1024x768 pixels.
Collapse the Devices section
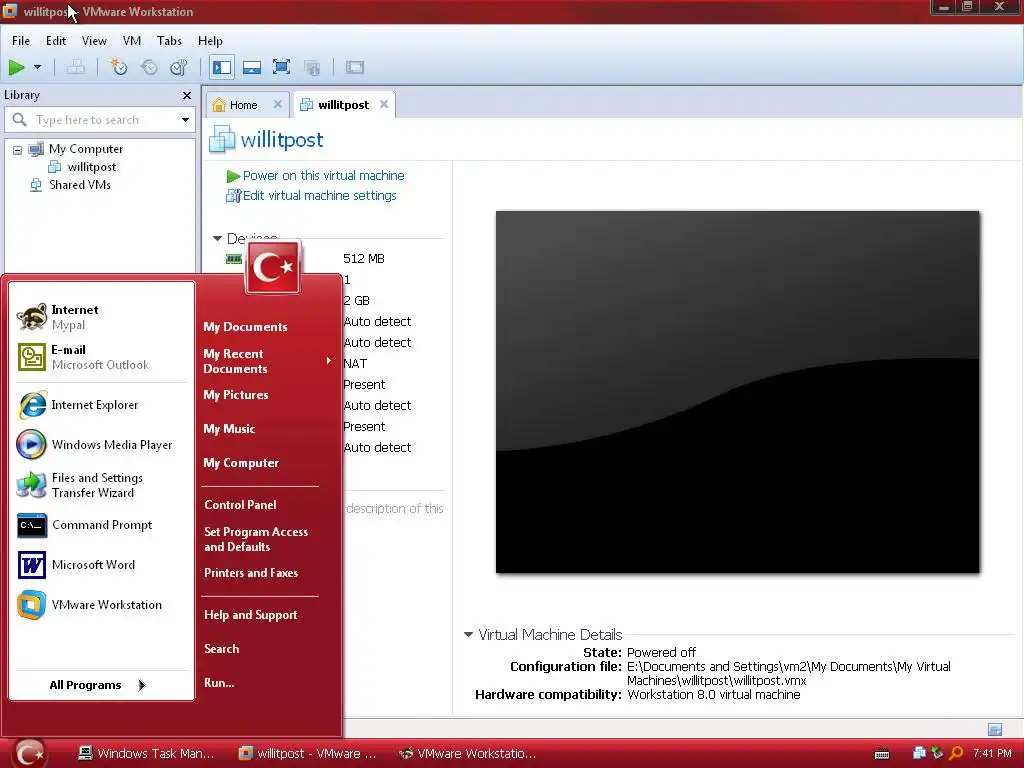[x=217, y=238]
